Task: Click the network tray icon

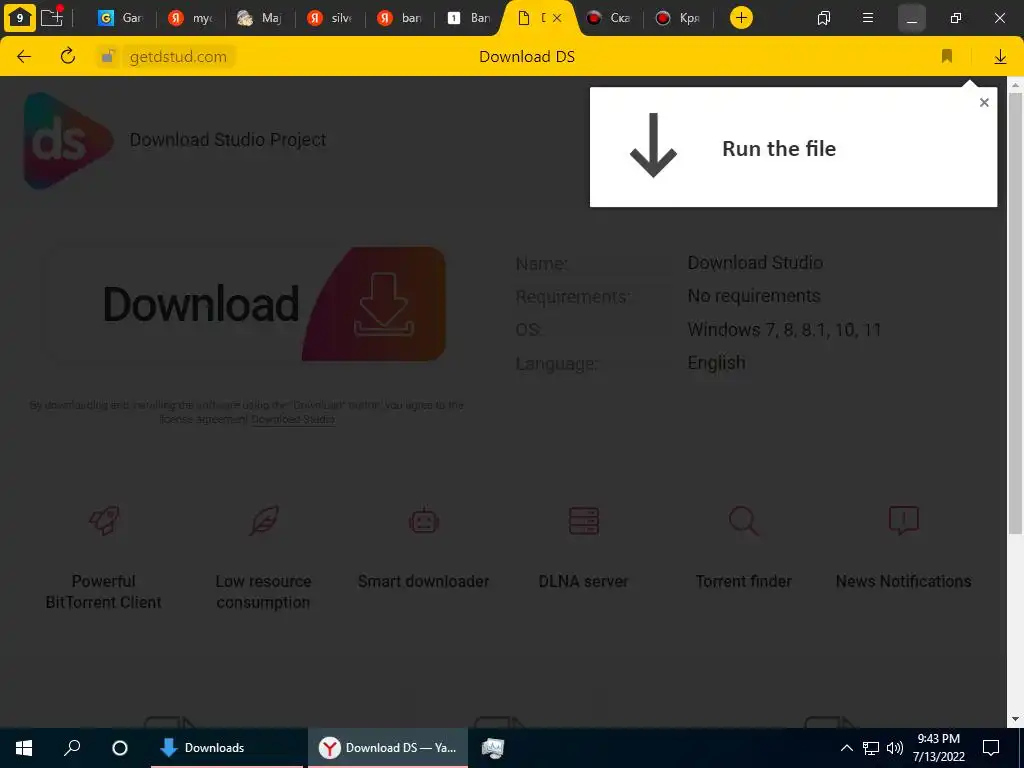Action: (x=871, y=748)
